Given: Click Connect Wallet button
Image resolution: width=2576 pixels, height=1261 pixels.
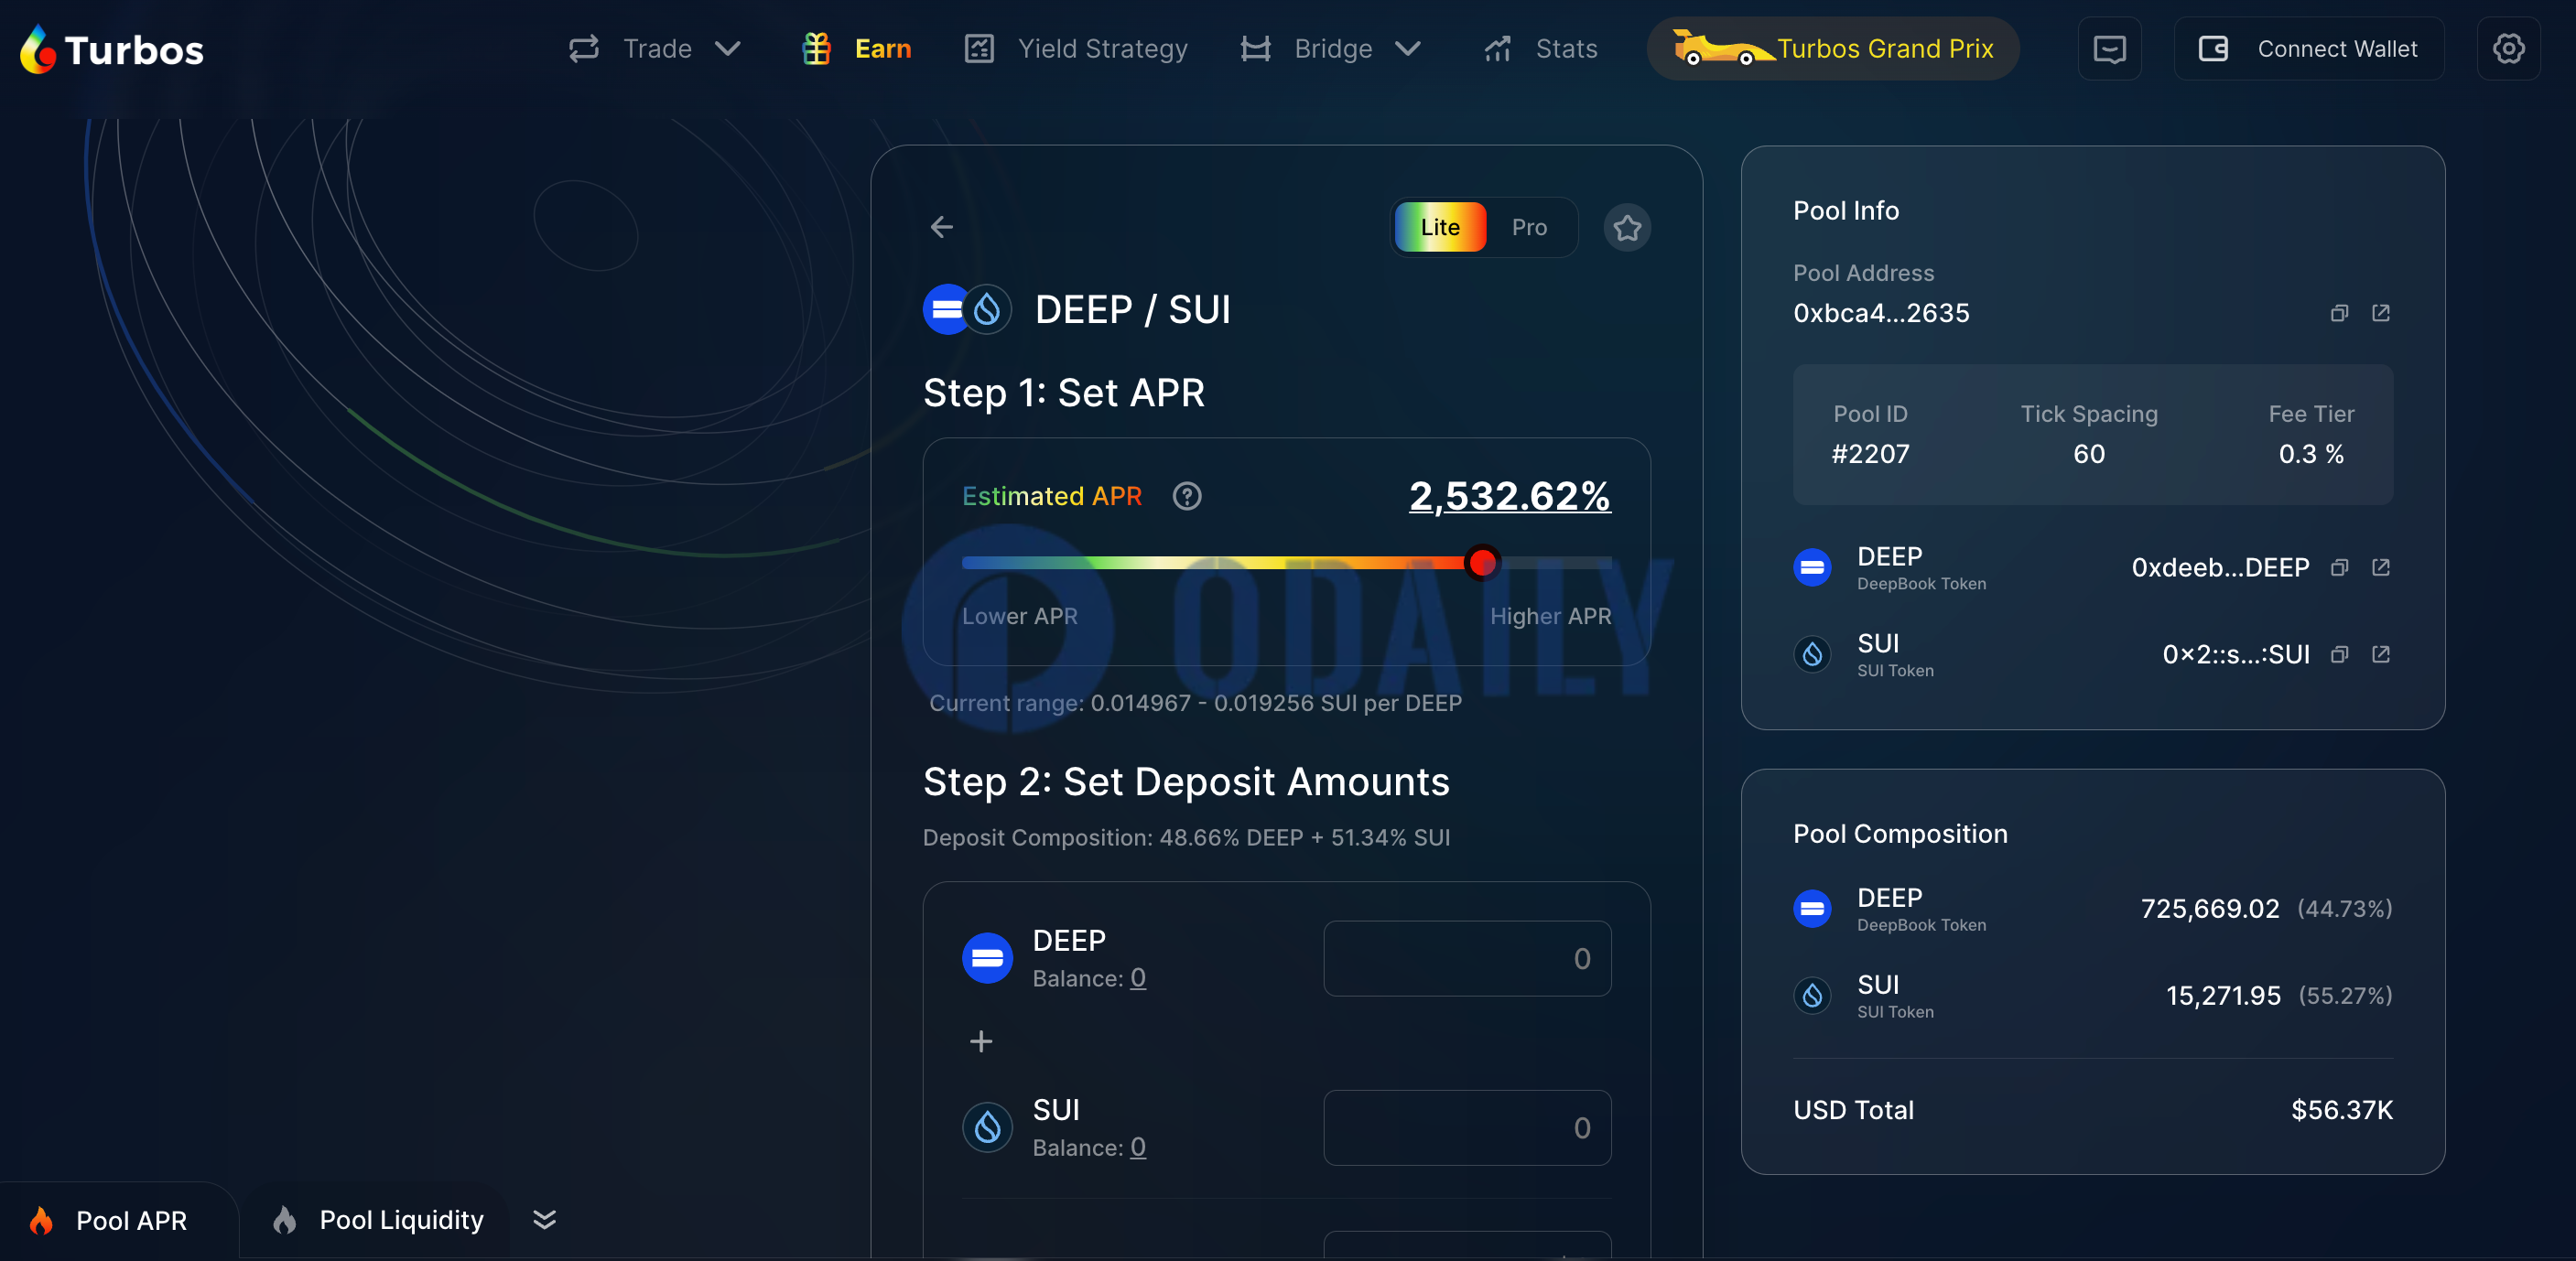Looking at the screenshot, I should click(x=2309, y=49).
